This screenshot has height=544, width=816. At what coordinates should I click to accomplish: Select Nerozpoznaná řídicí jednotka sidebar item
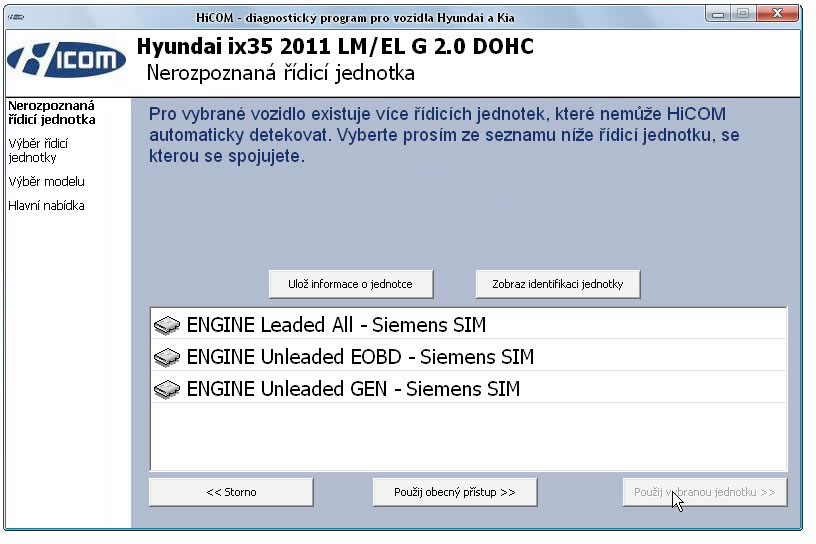(x=52, y=112)
